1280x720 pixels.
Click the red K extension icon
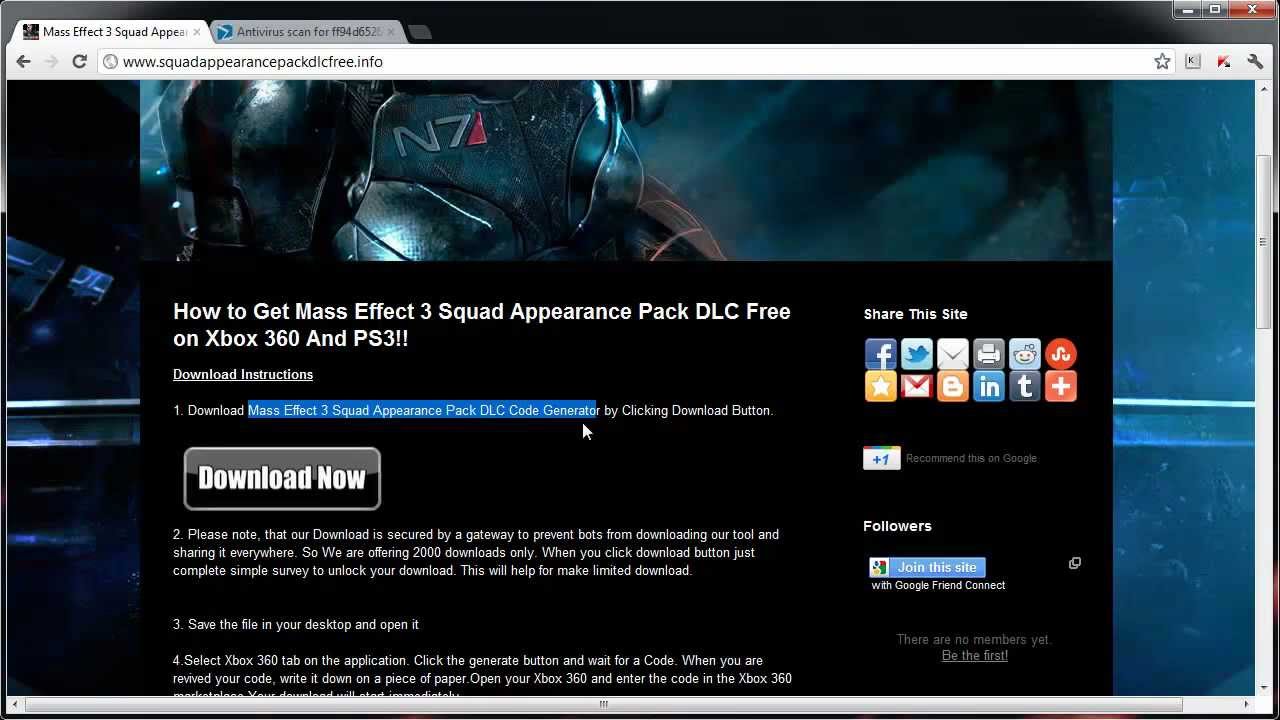(1224, 62)
